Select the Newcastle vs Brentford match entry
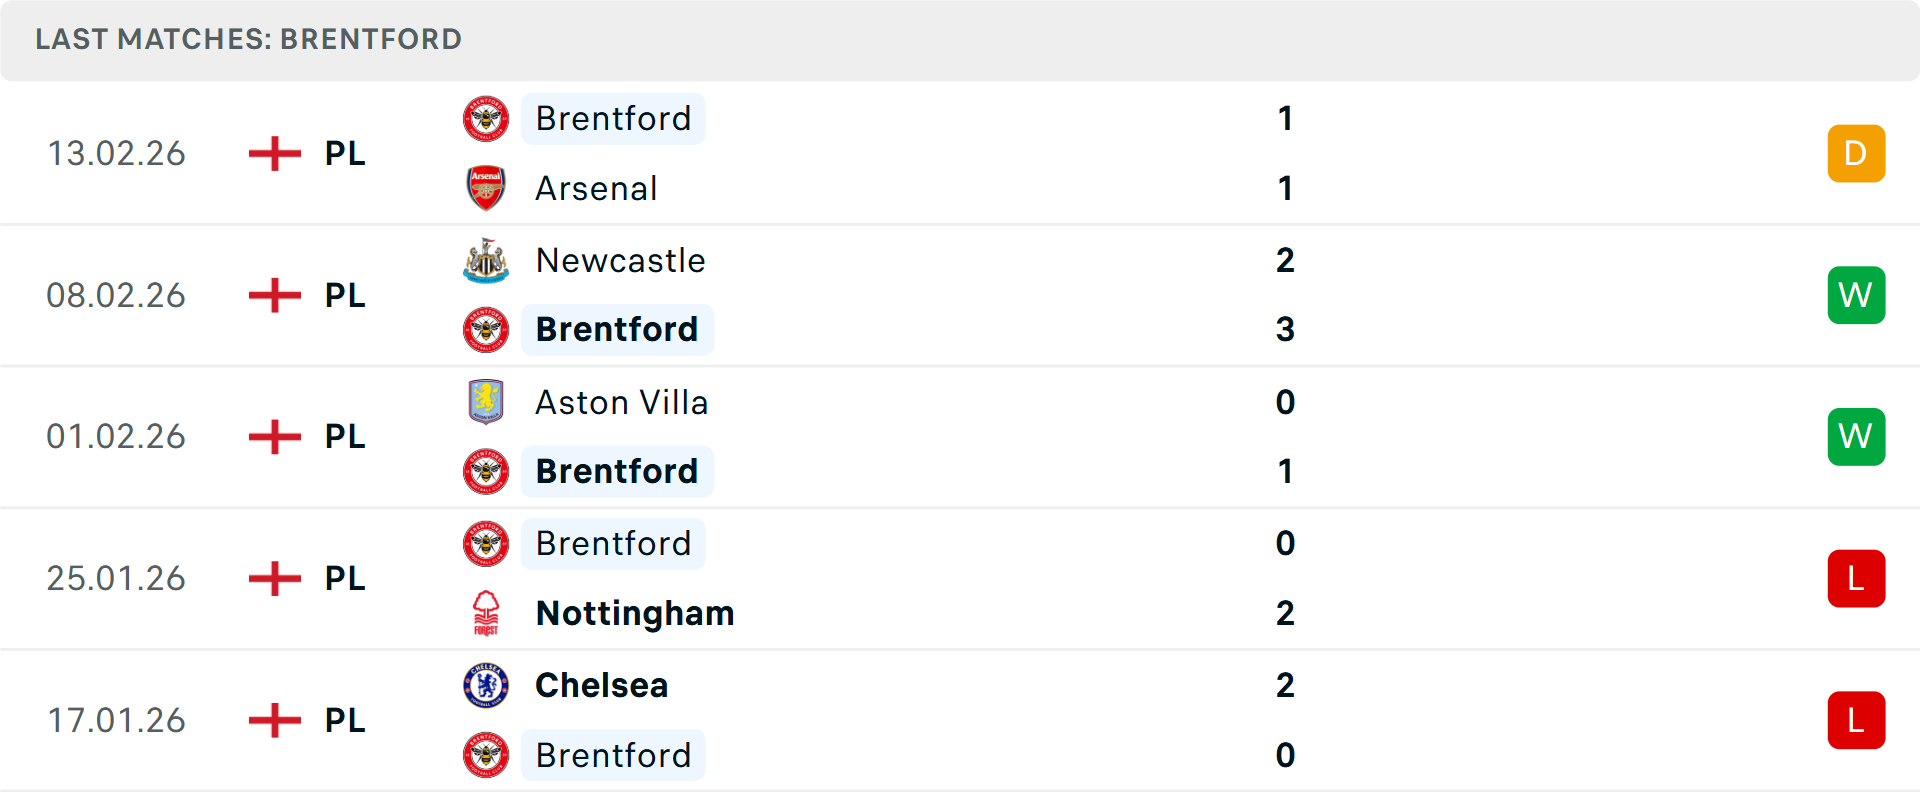Image resolution: width=1920 pixels, height=792 pixels. coord(960,295)
